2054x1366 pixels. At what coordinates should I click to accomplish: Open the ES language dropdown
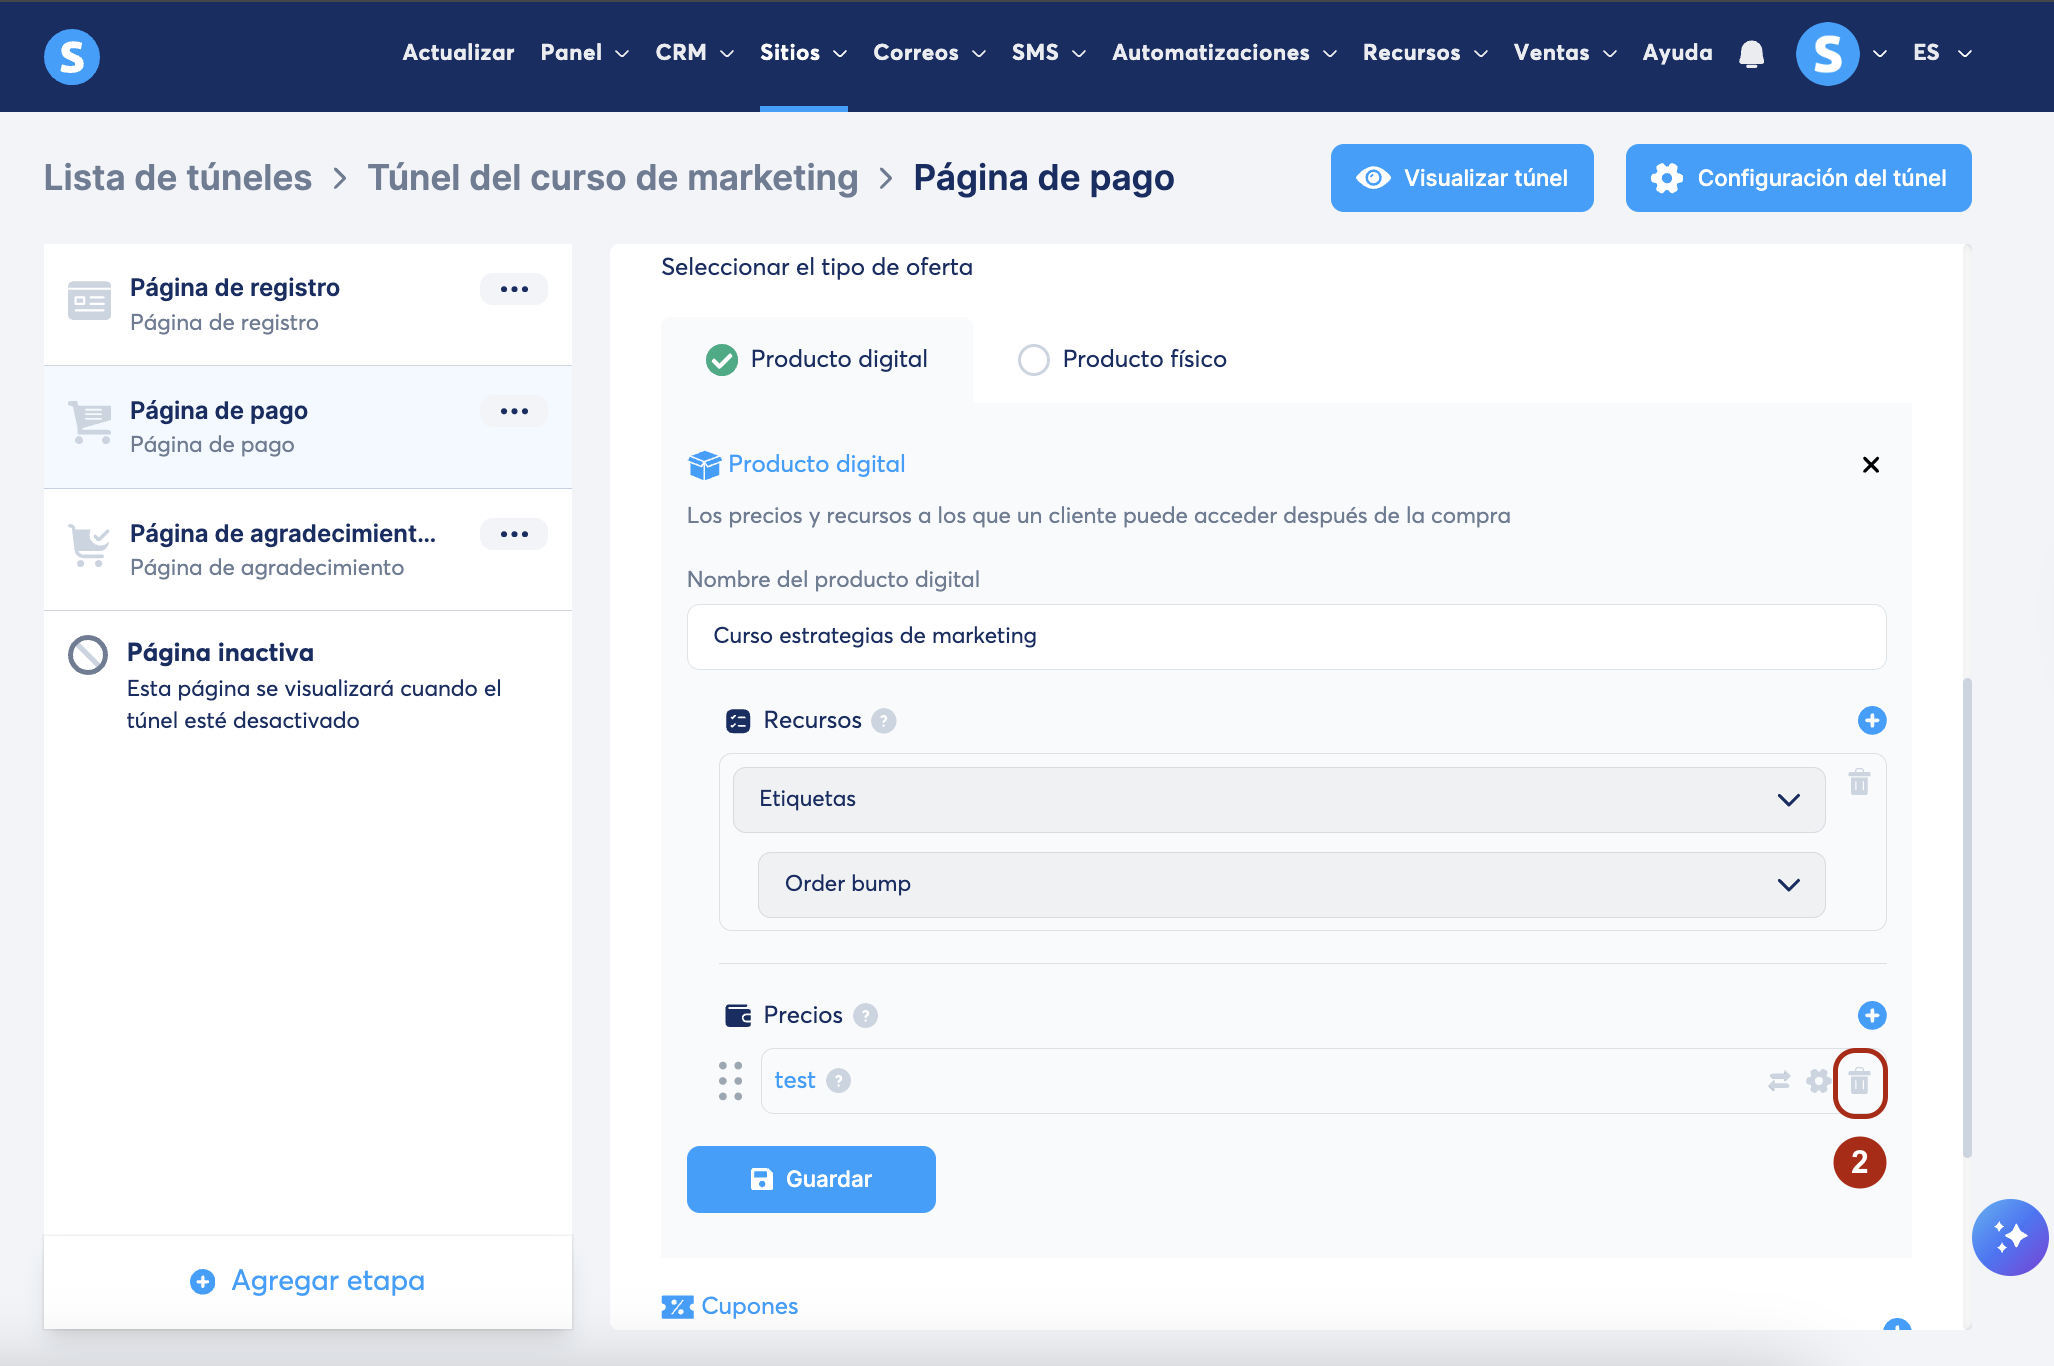1941,53
